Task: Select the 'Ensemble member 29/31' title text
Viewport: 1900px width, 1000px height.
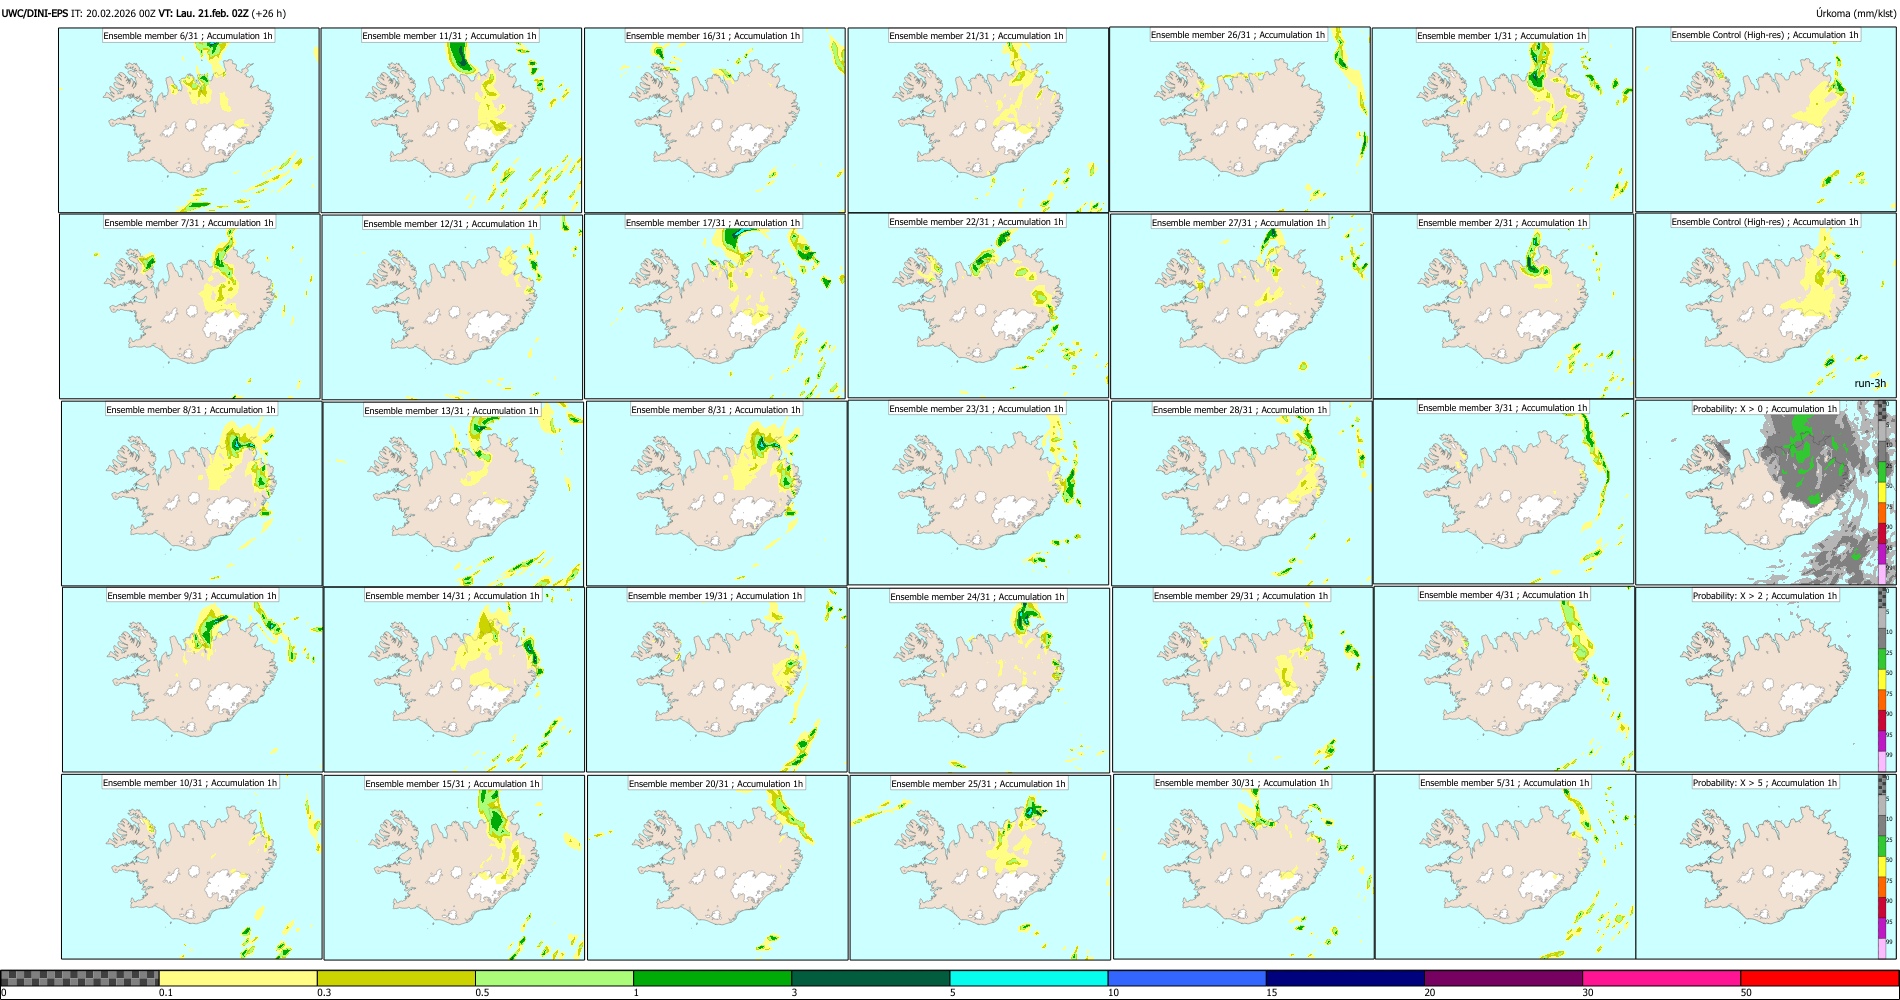Action: click(1241, 596)
